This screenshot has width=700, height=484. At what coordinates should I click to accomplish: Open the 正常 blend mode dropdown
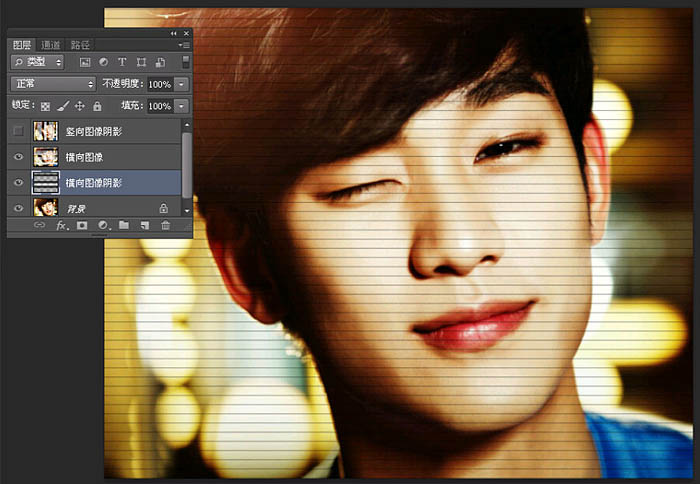[x=53, y=84]
